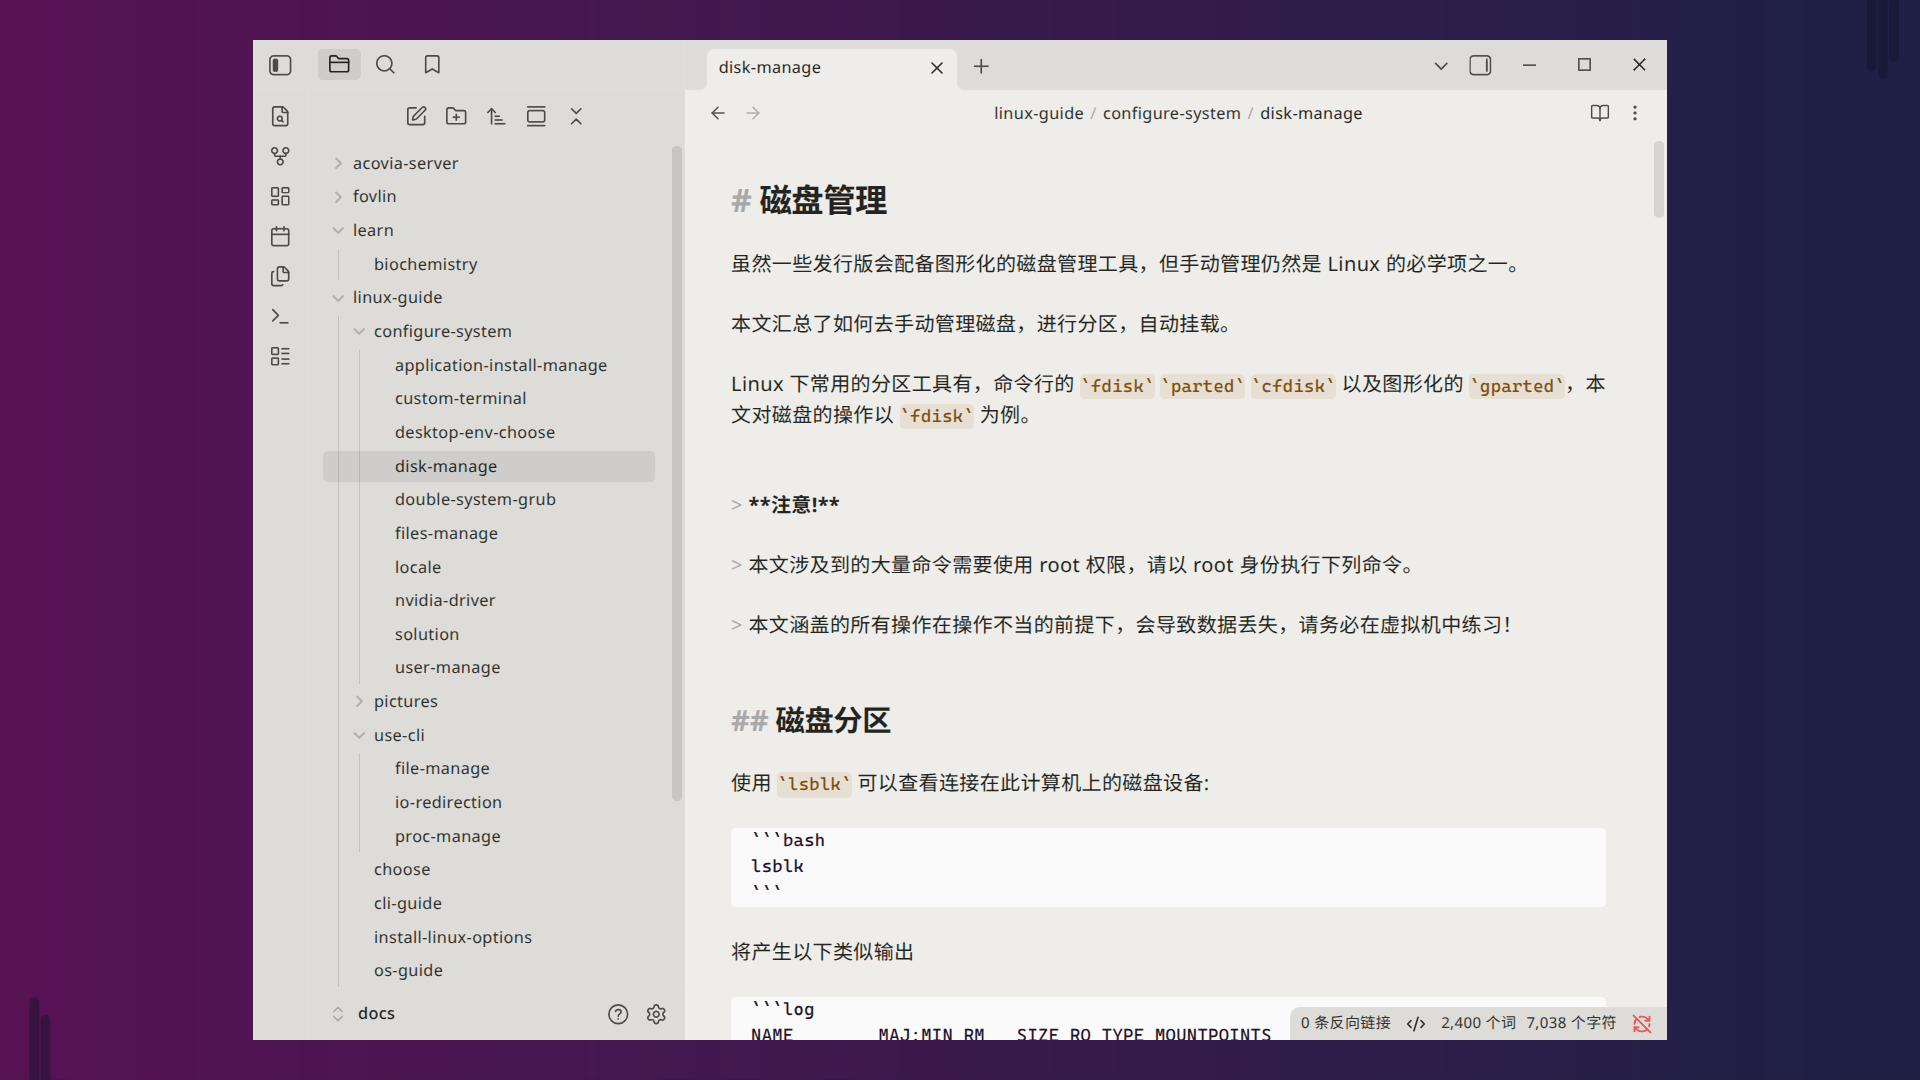Toggle source mode in status bar
Viewport: 1920px width, 1080px height.
pos(1416,1023)
